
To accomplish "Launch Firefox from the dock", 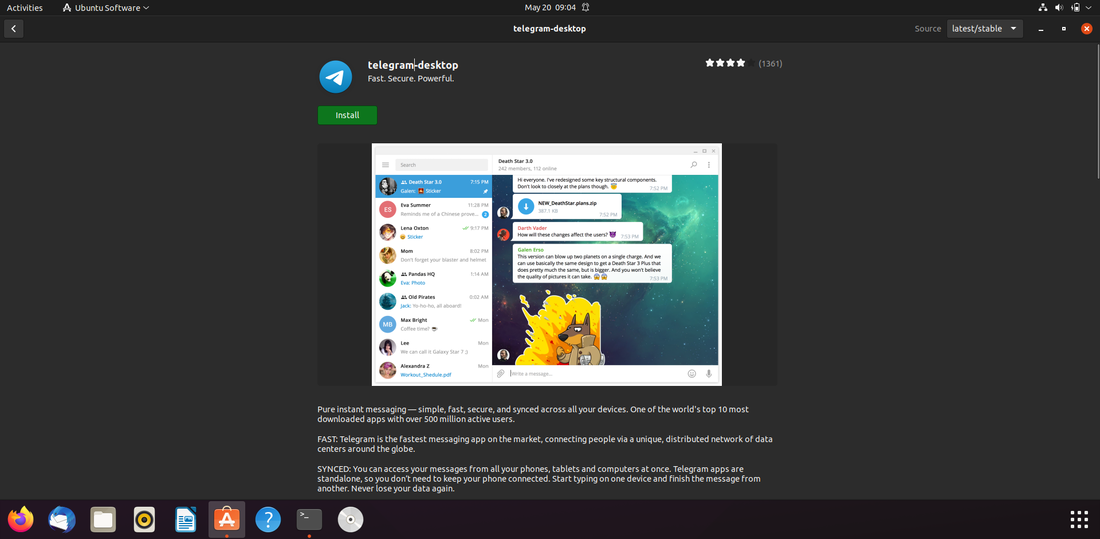I will 21,519.
